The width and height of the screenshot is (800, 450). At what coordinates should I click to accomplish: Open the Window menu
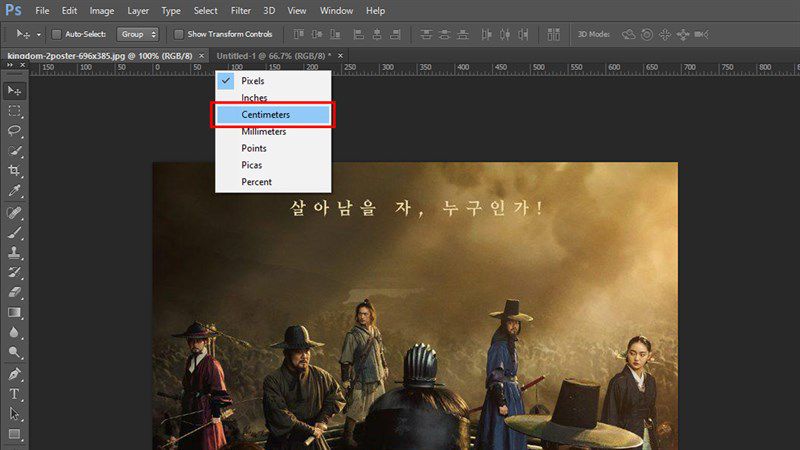tap(336, 10)
